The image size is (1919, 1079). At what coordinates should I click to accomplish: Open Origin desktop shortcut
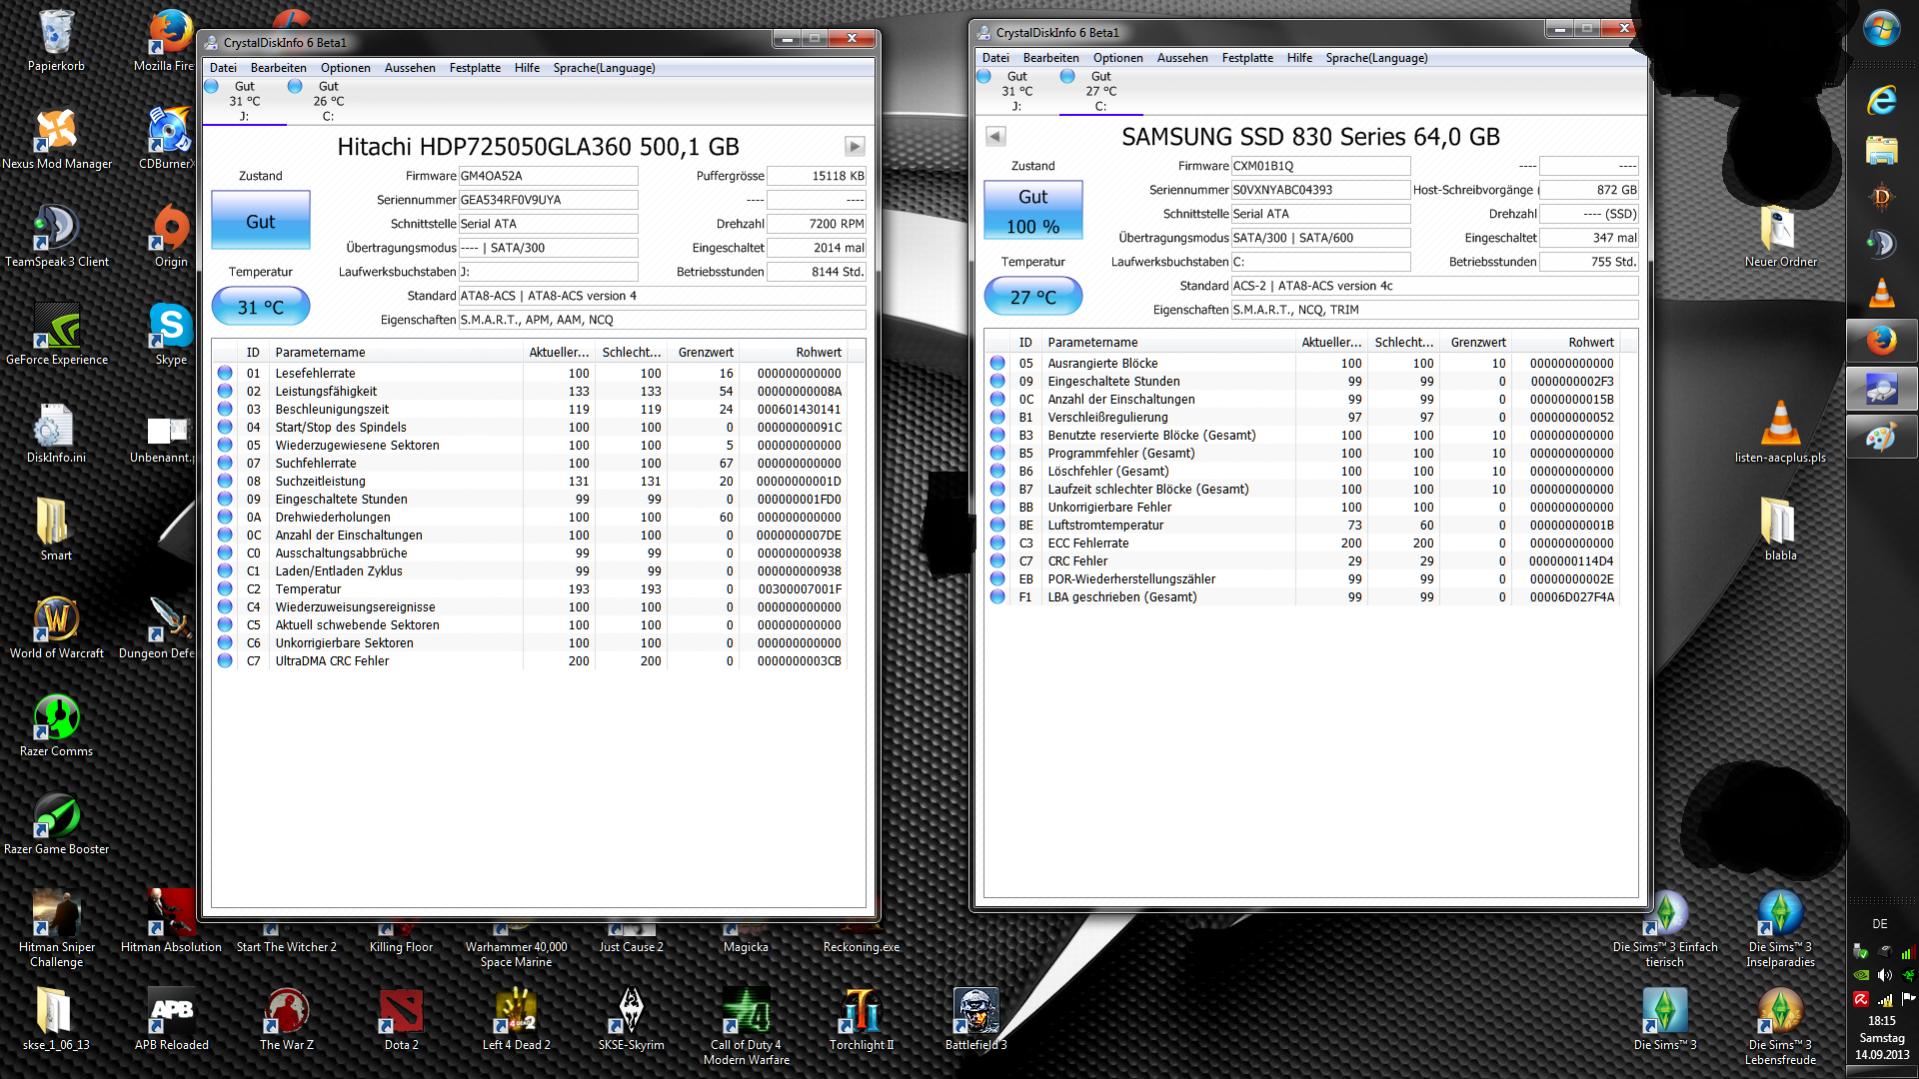171,236
